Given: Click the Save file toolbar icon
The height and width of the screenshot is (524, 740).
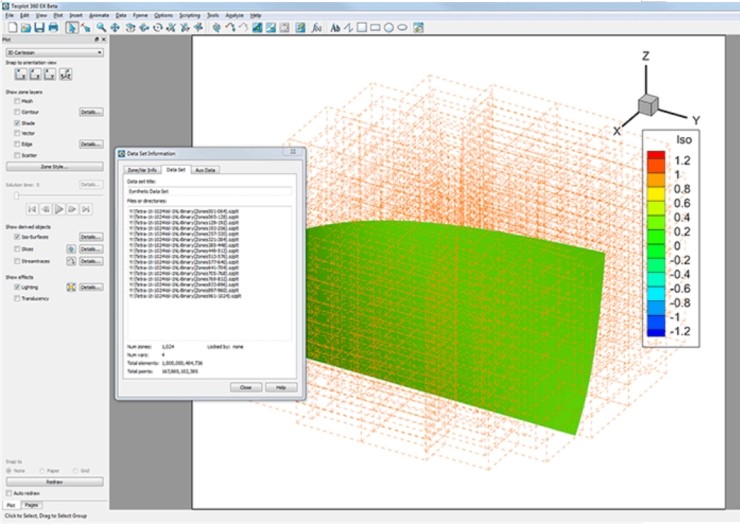Looking at the screenshot, I should (x=38, y=28).
